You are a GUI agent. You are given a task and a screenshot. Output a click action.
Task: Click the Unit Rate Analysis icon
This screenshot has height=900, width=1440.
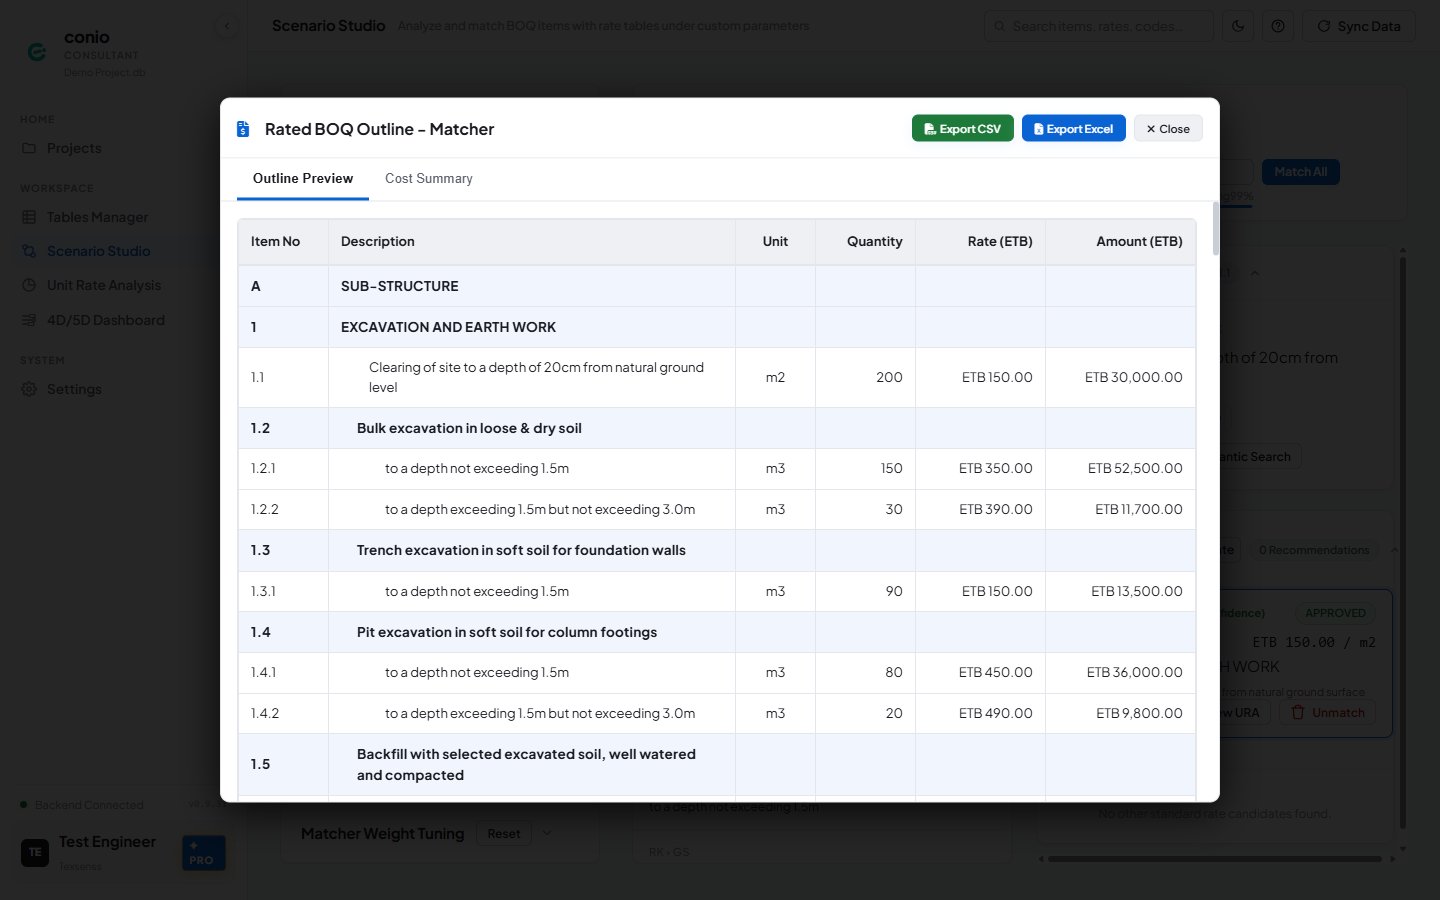[x=29, y=285]
